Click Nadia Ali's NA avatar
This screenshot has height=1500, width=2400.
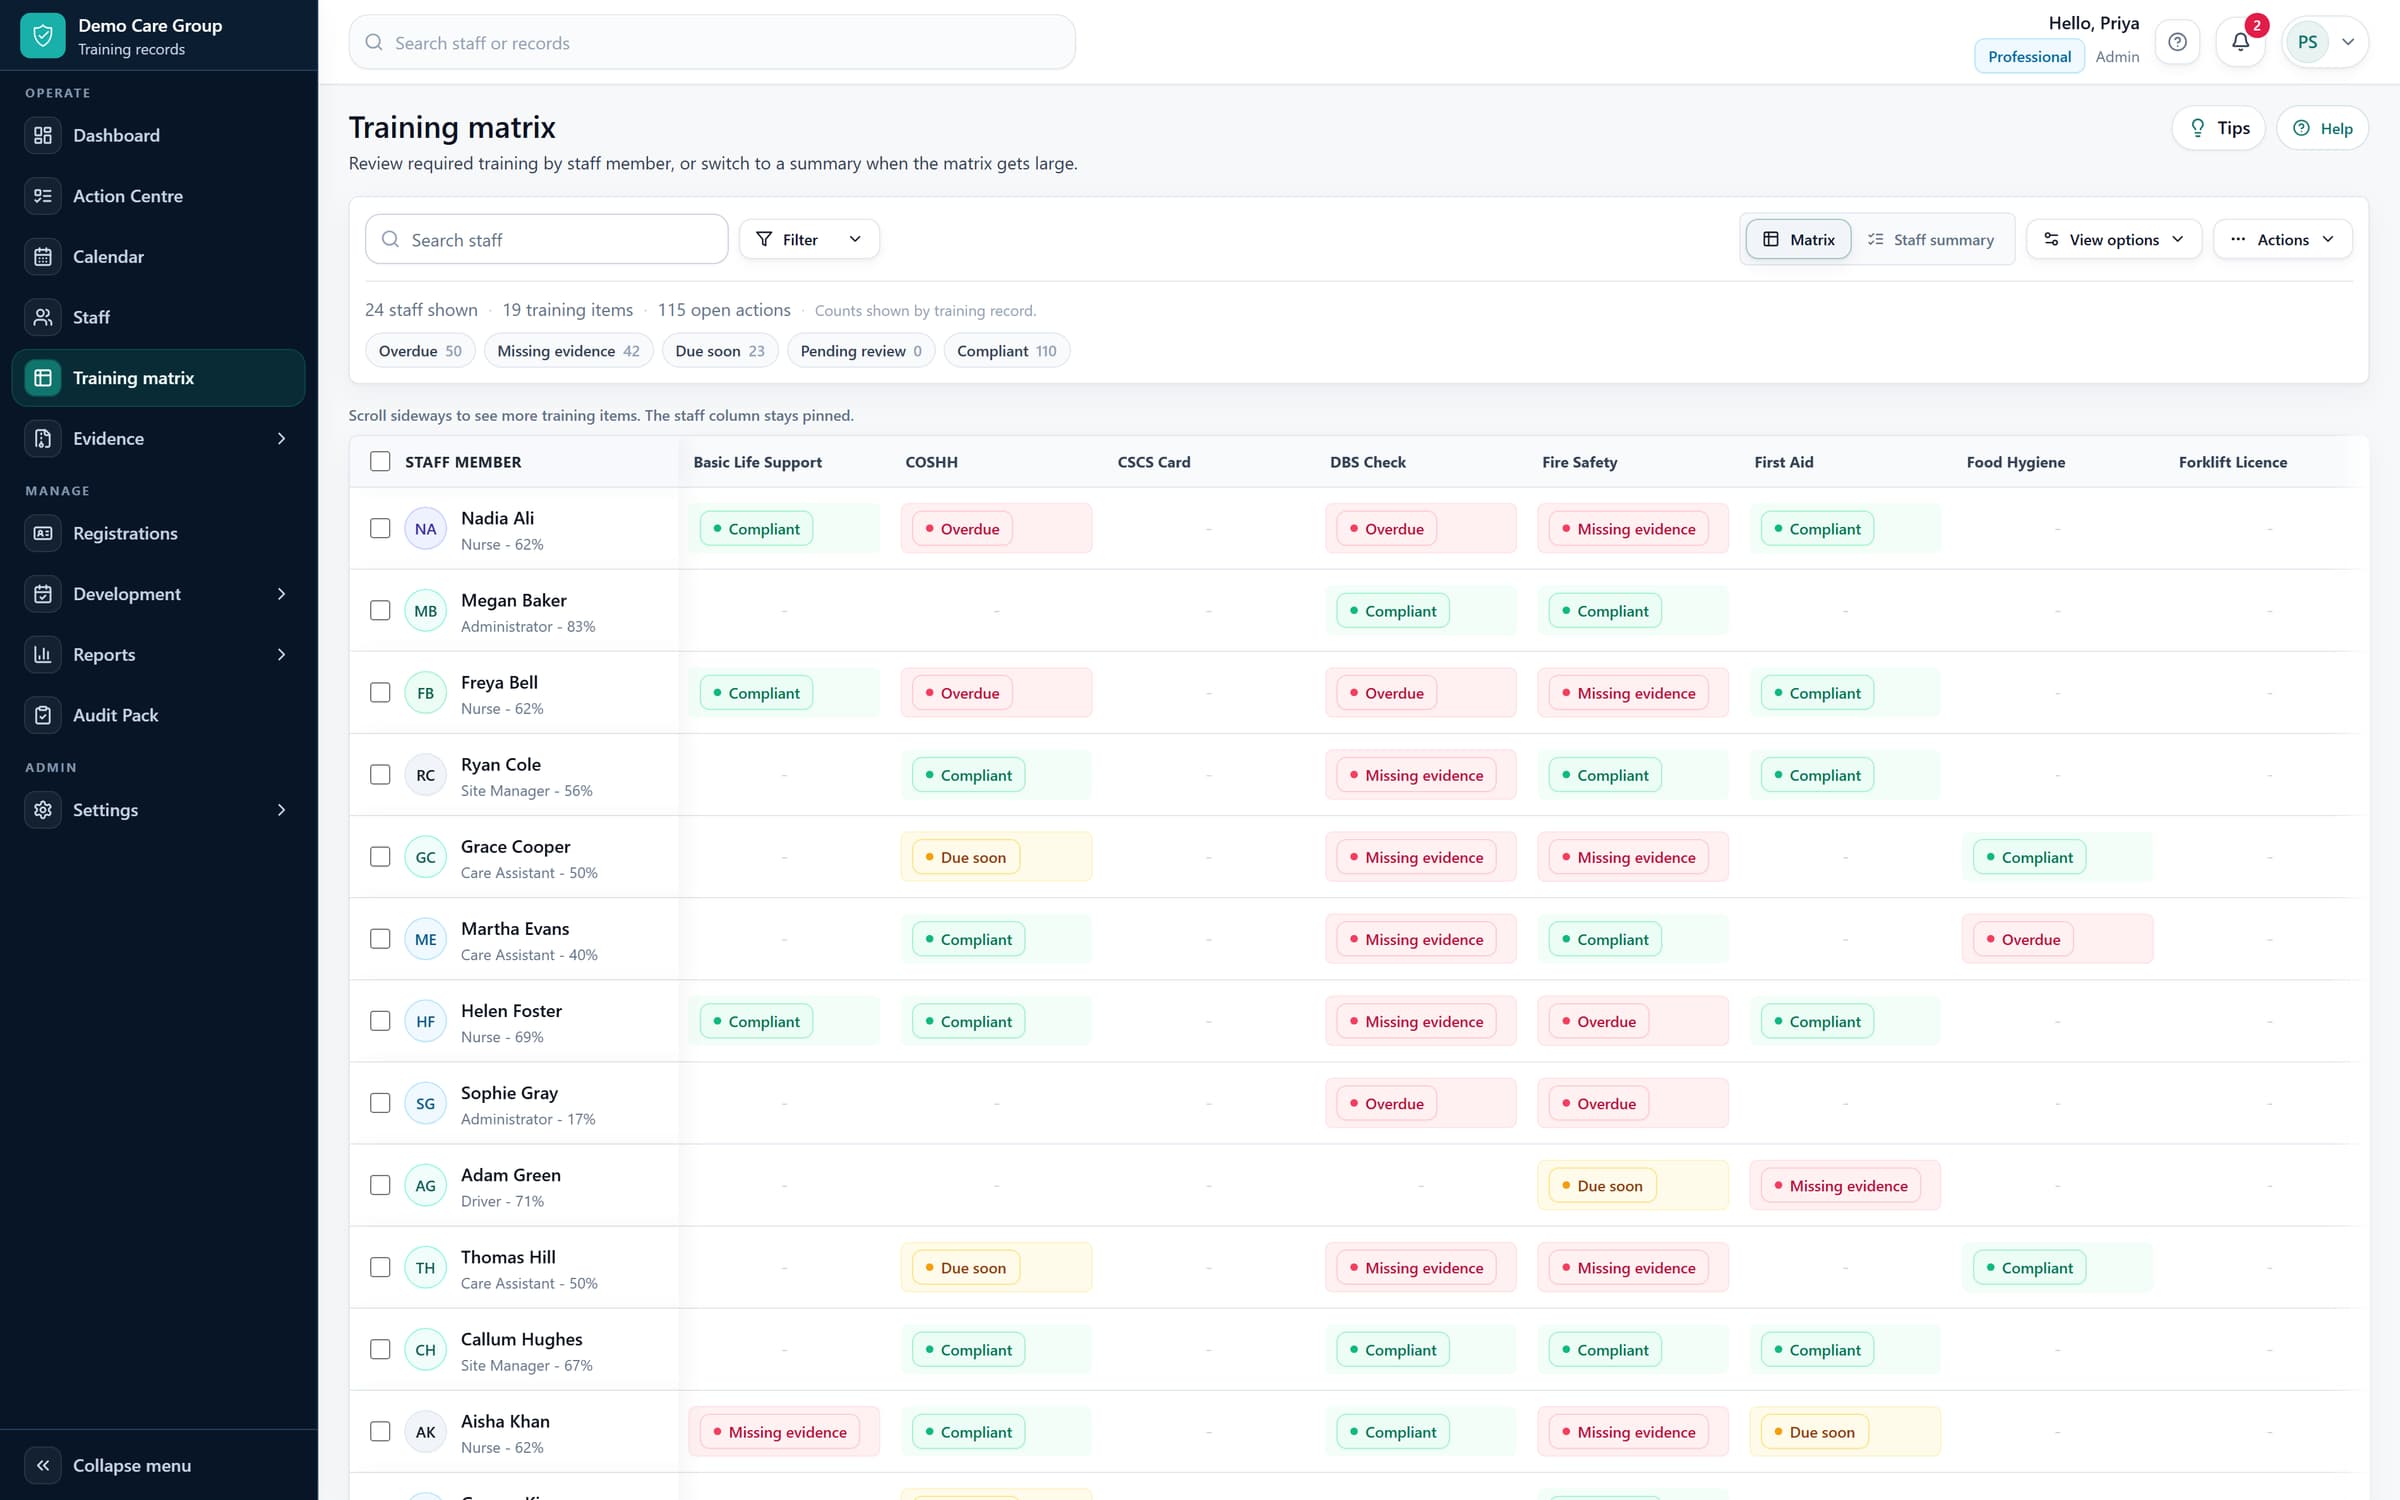(x=425, y=529)
